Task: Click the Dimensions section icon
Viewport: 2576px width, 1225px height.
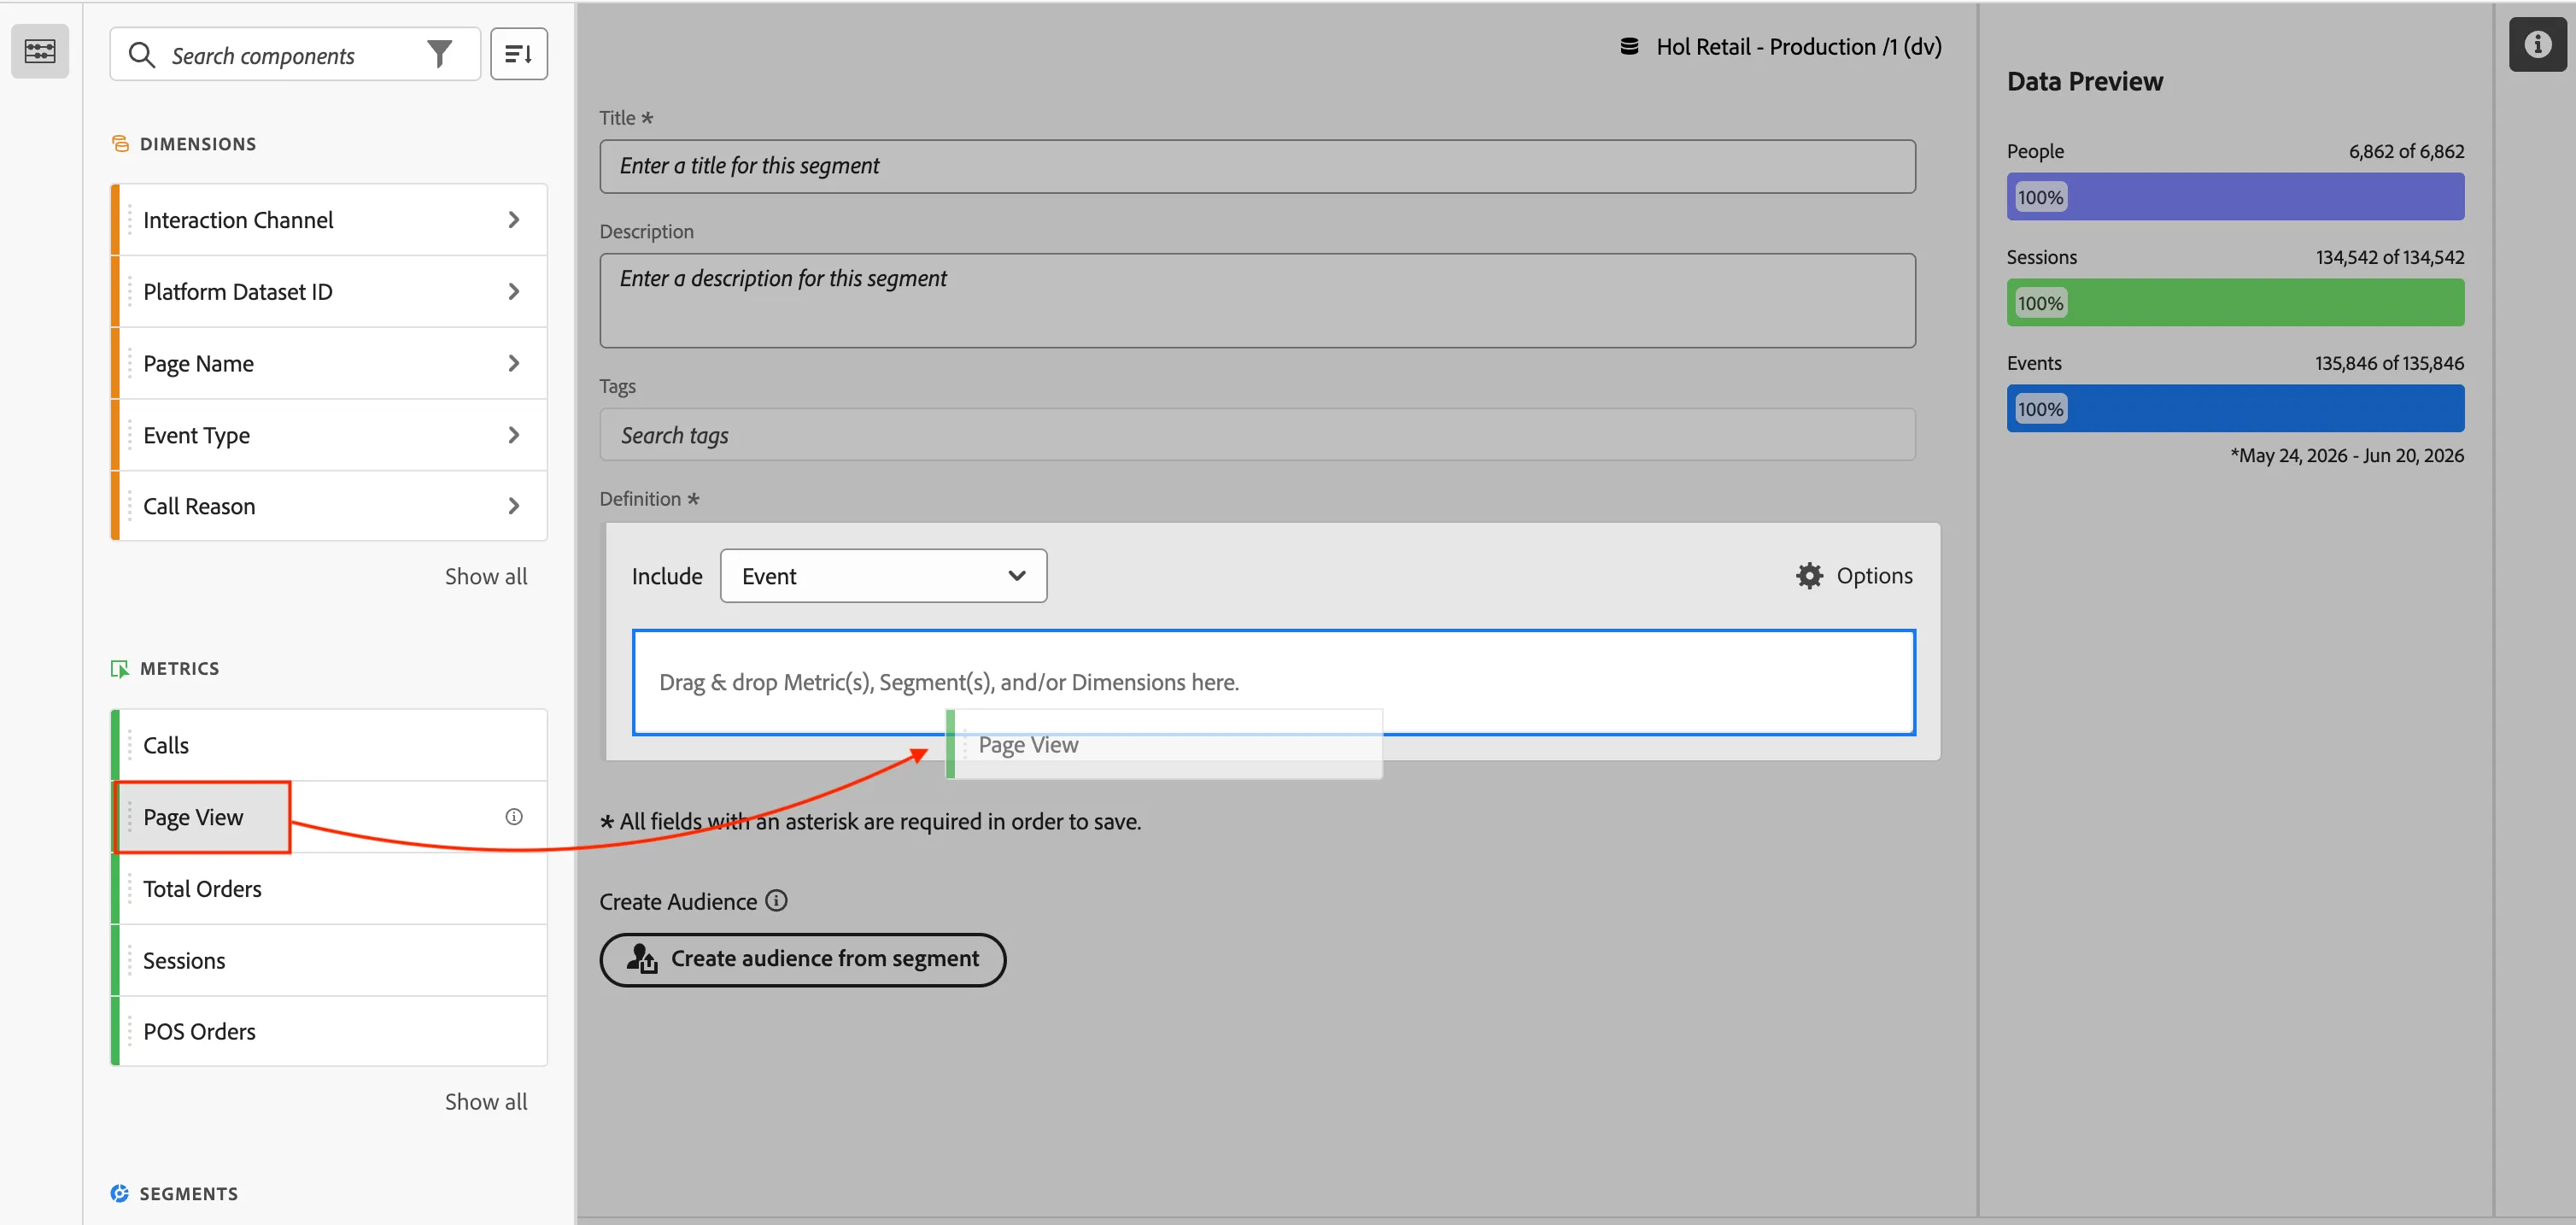Action: [120, 143]
